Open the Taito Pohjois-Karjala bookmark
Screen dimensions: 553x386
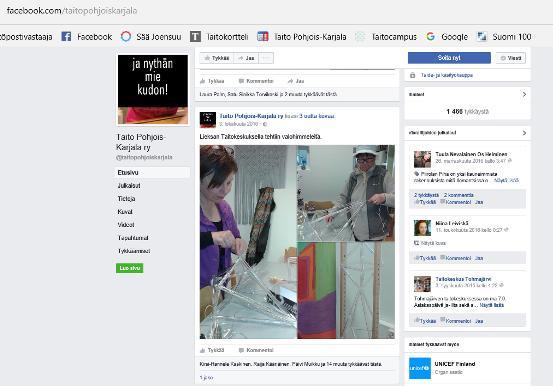point(302,37)
